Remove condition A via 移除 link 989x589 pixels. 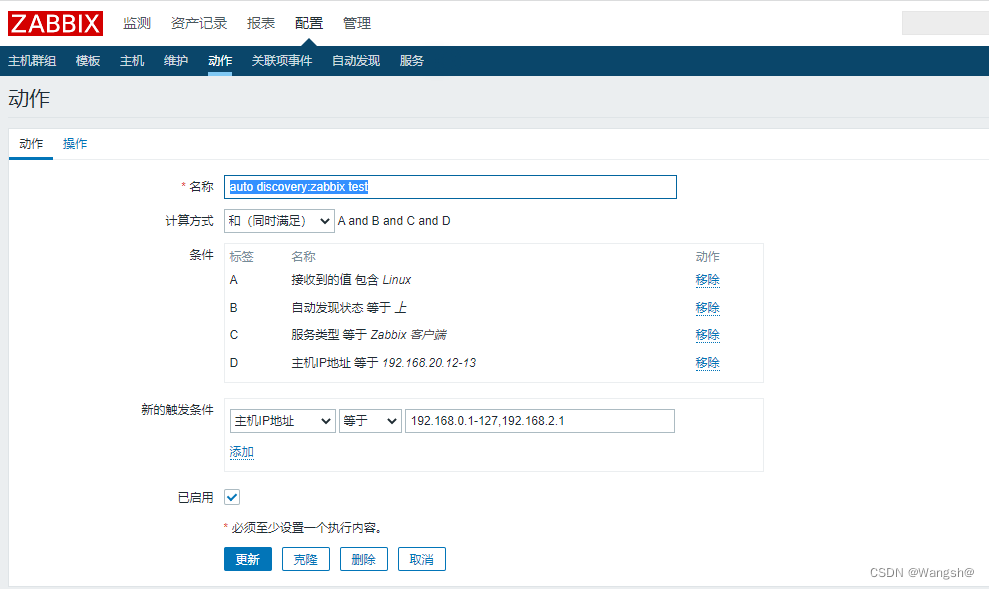click(x=707, y=280)
